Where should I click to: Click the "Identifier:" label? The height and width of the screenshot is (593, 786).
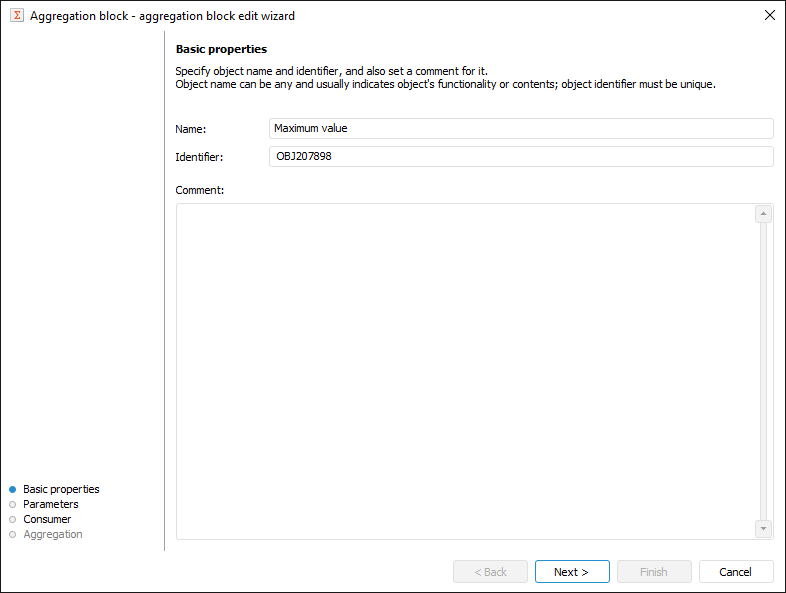[x=199, y=157]
